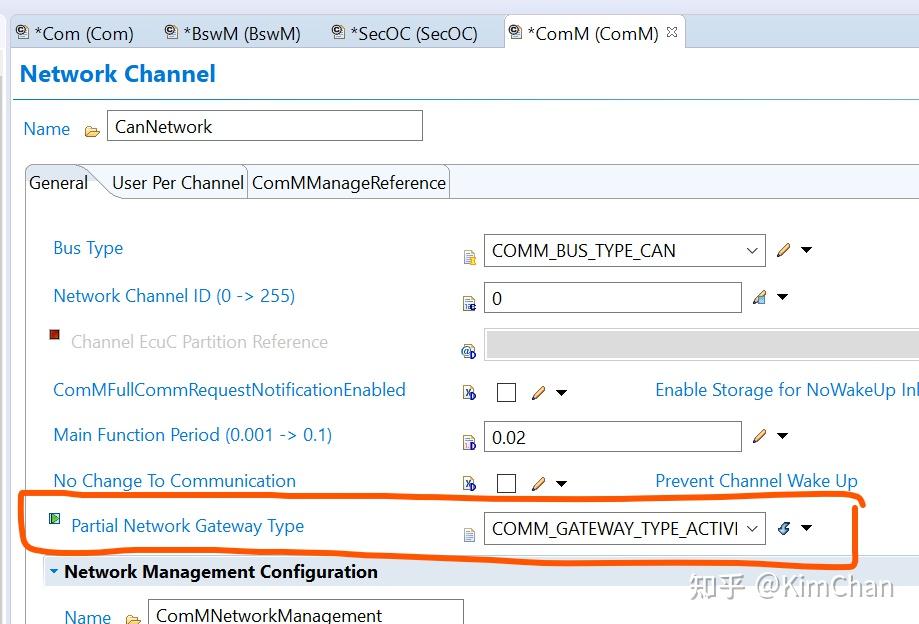The width and height of the screenshot is (919, 624).
Task: Click the green status icon beside Partial Network Gateway Type
Action: tap(55, 518)
